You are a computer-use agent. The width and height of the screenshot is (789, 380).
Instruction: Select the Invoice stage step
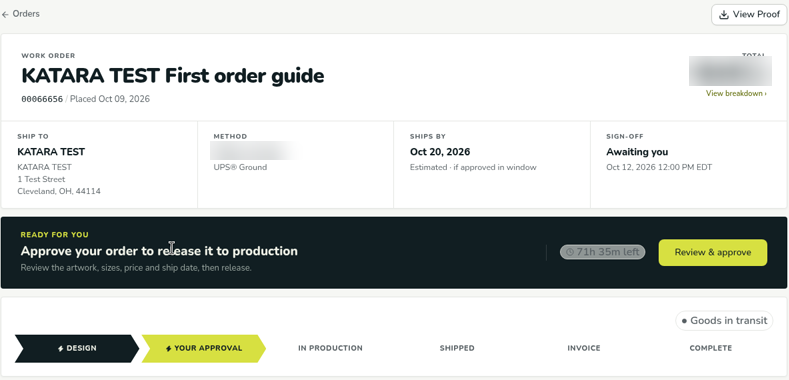[x=584, y=348]
